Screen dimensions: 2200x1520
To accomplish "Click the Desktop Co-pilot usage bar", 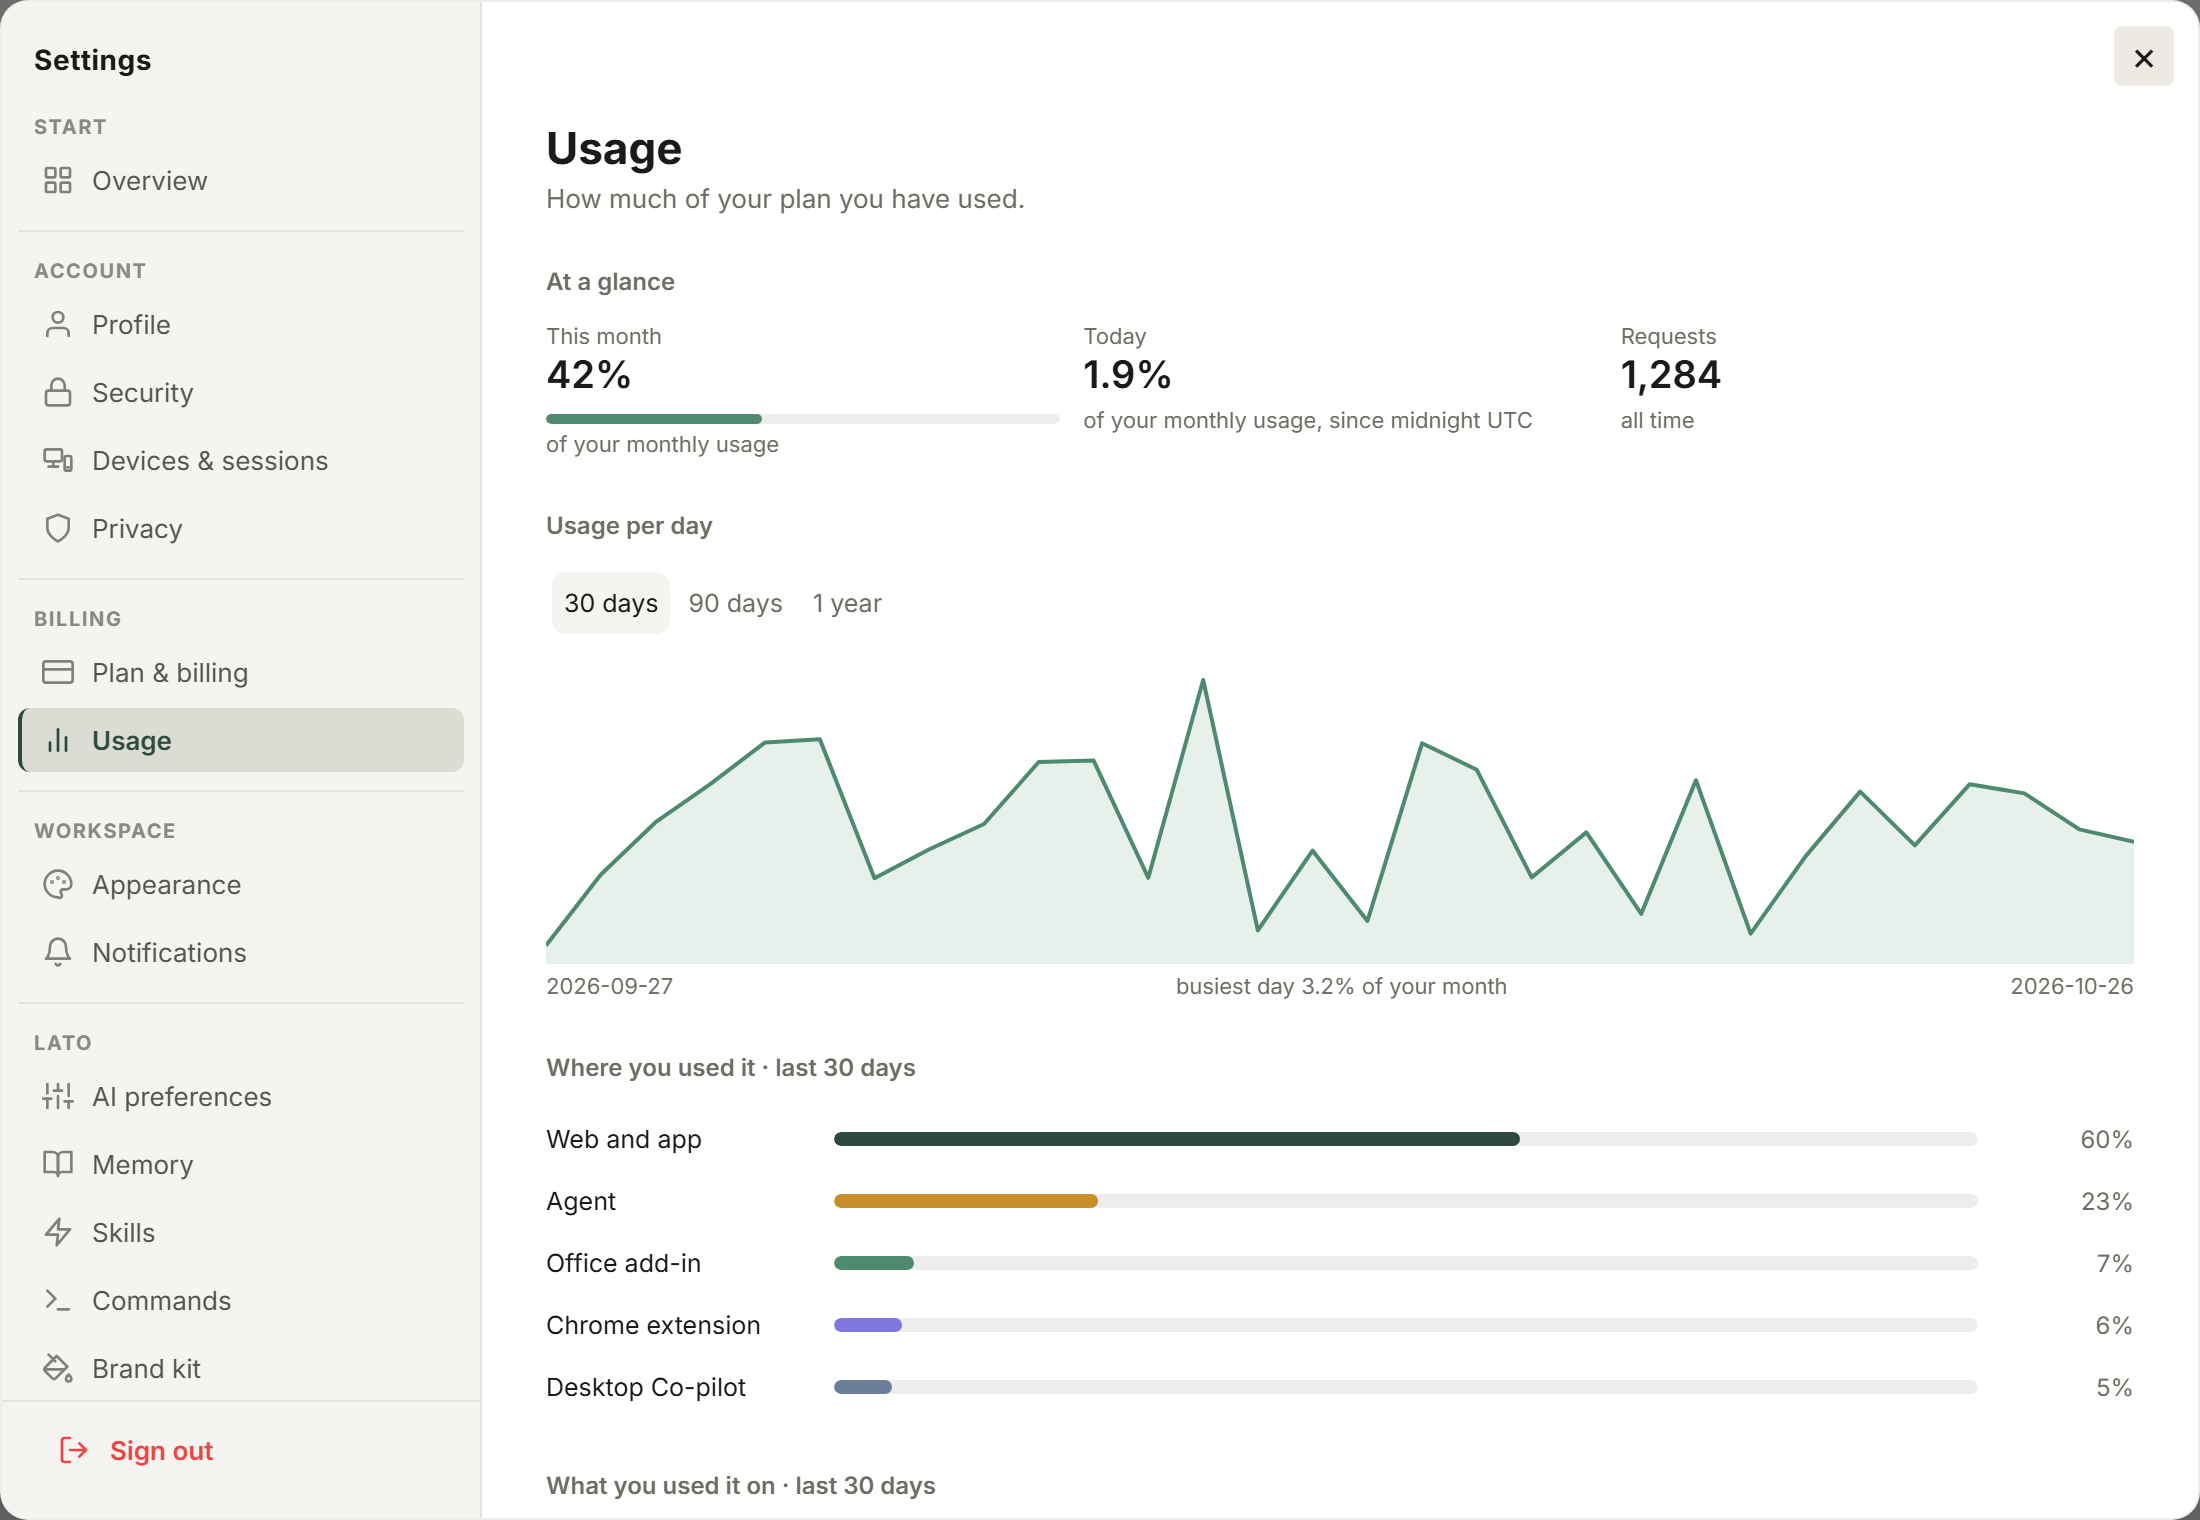I will (x=1405, y=1387).
